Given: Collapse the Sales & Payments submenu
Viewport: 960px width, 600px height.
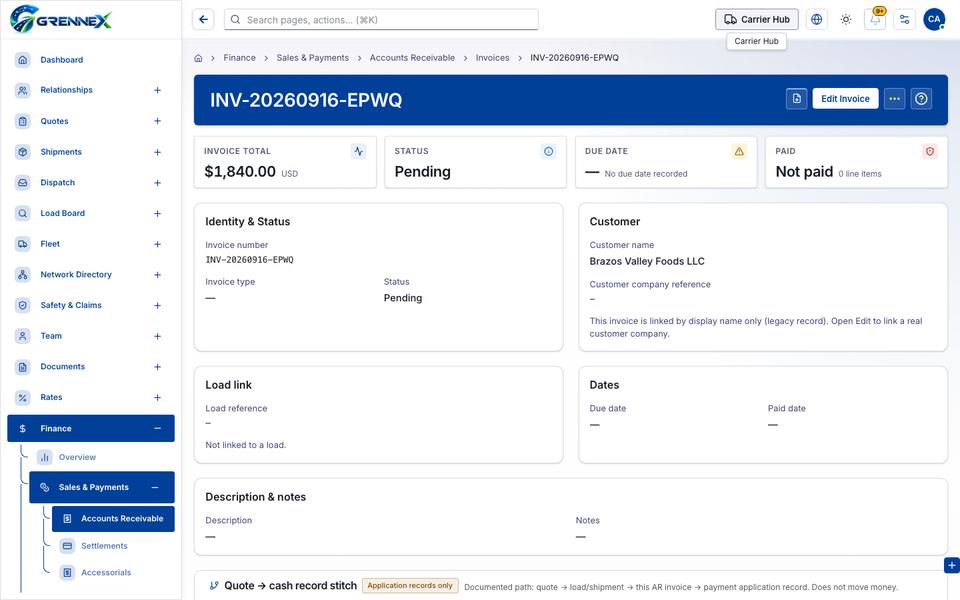Looking at the screenshot, I should click(x=155, y=487).
